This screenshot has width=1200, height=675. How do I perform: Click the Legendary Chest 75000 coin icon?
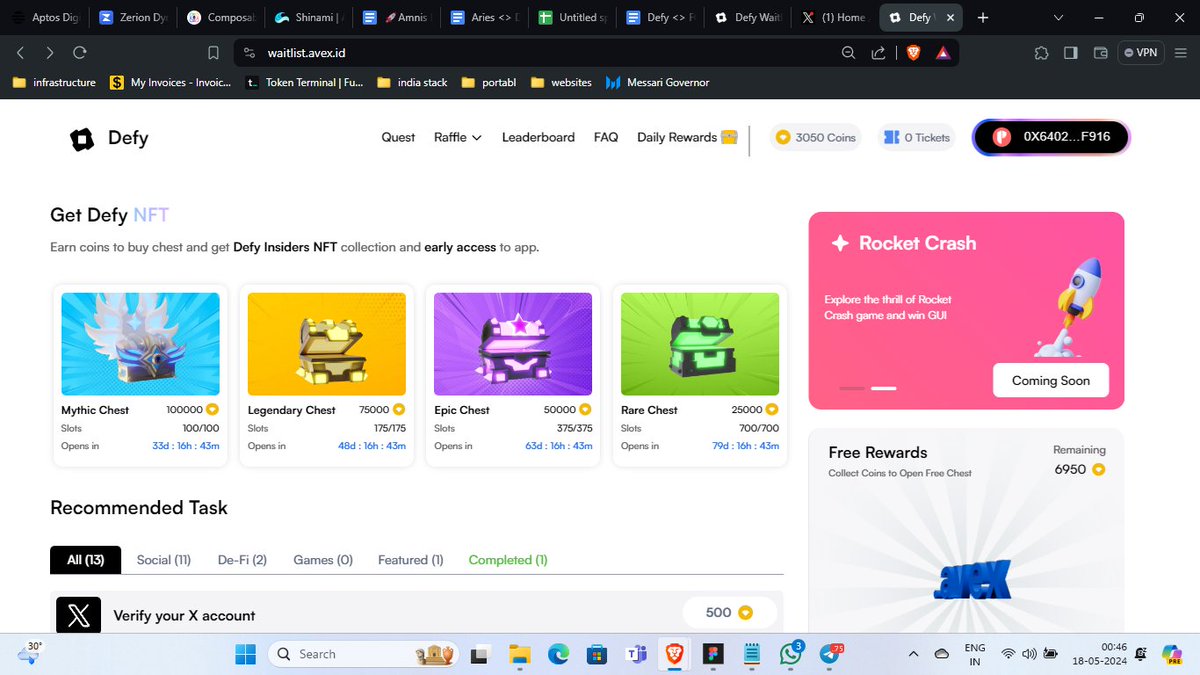398,410
